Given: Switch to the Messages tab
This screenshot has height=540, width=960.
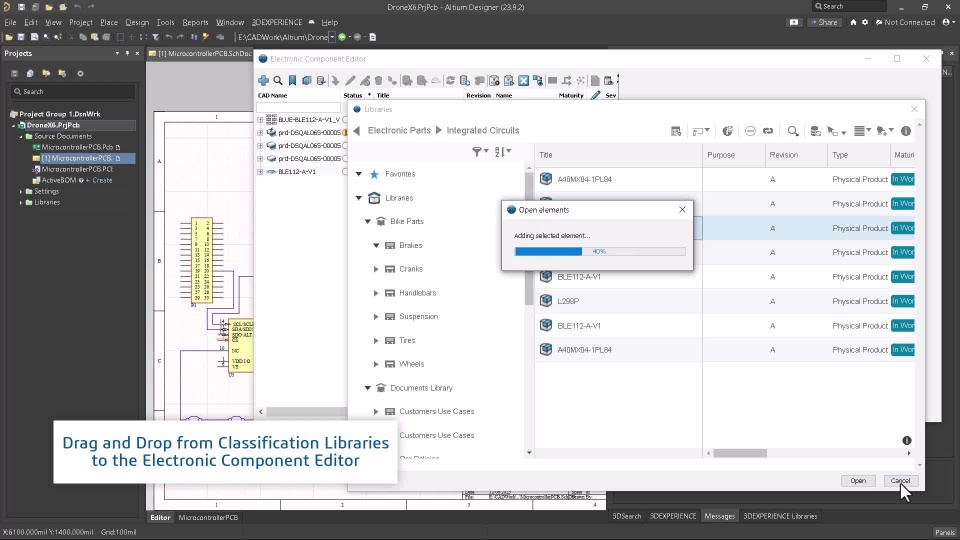Looking at the screenshot, I should [x=719, y=516].
